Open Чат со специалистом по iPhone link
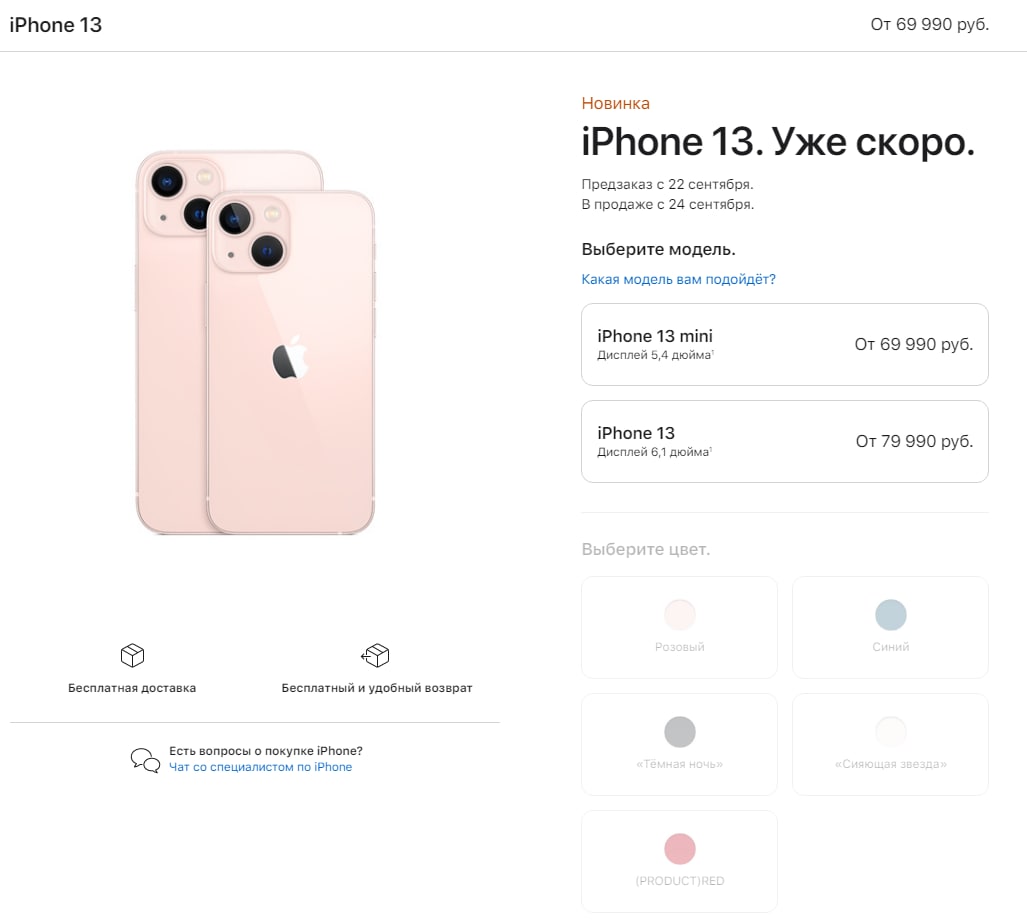This screenshot has width=1027, height=924. point(261,767)
